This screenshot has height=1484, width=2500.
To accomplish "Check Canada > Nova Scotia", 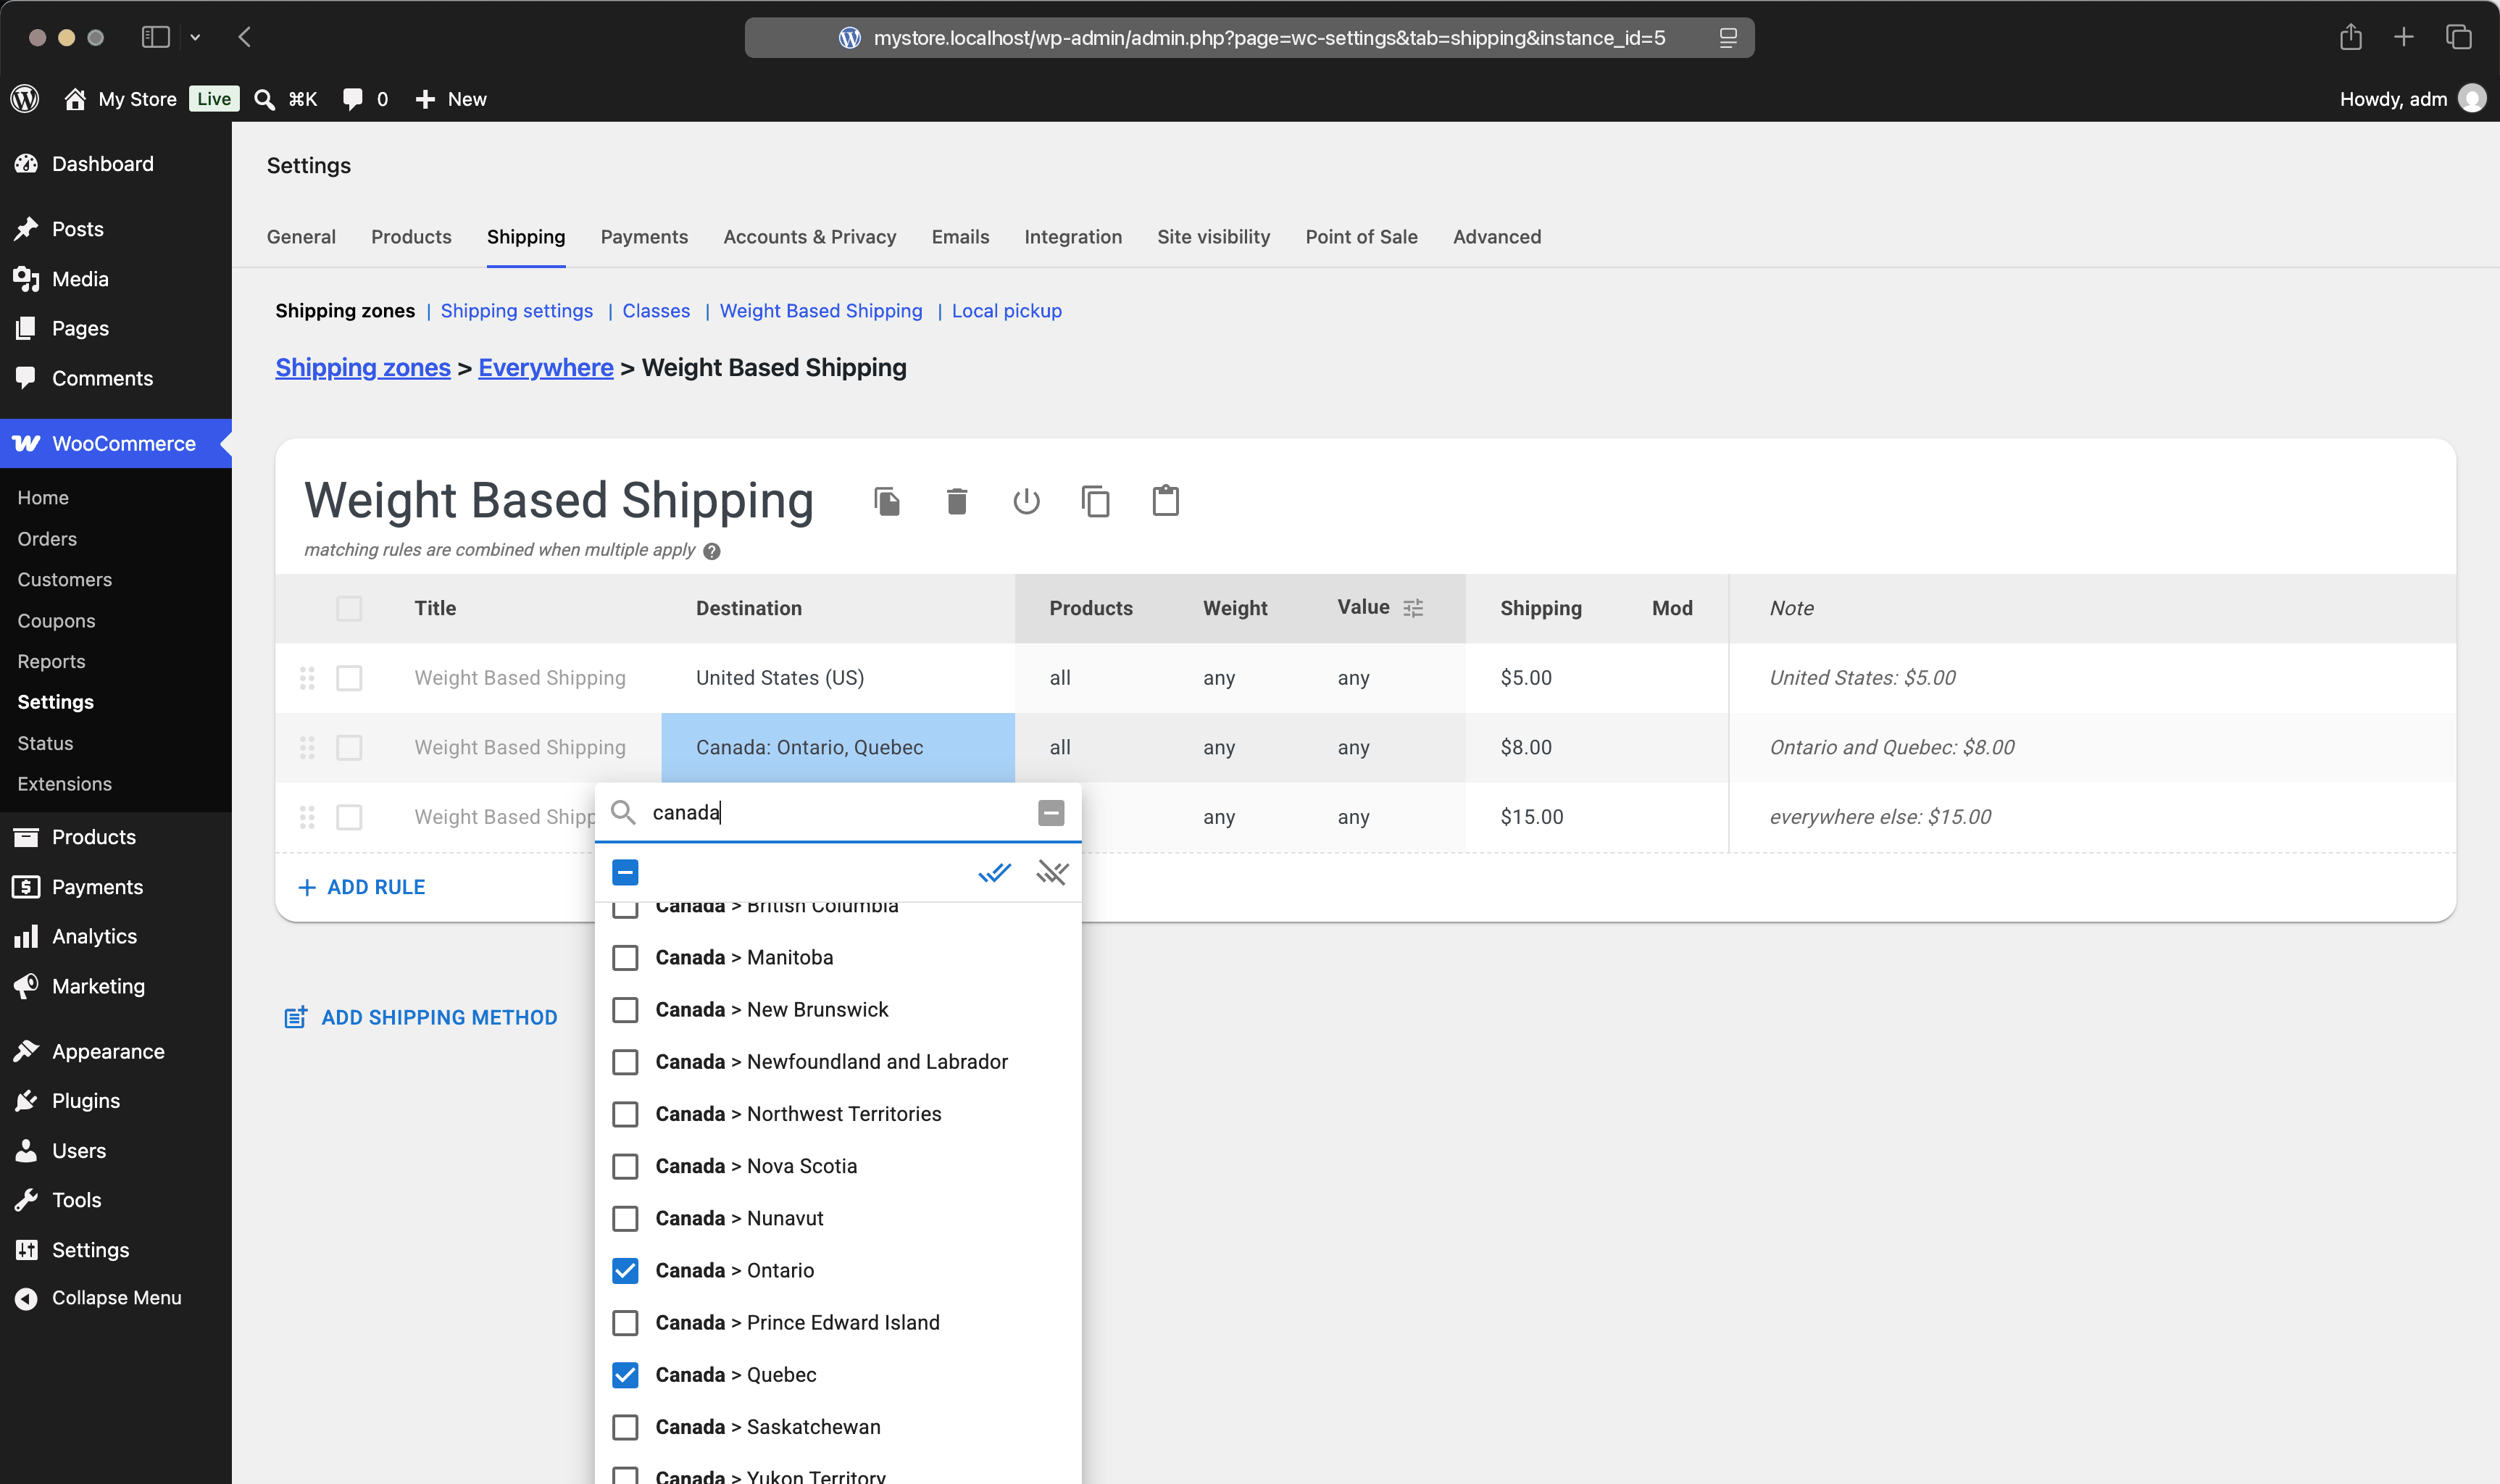I will [625, 1166].
